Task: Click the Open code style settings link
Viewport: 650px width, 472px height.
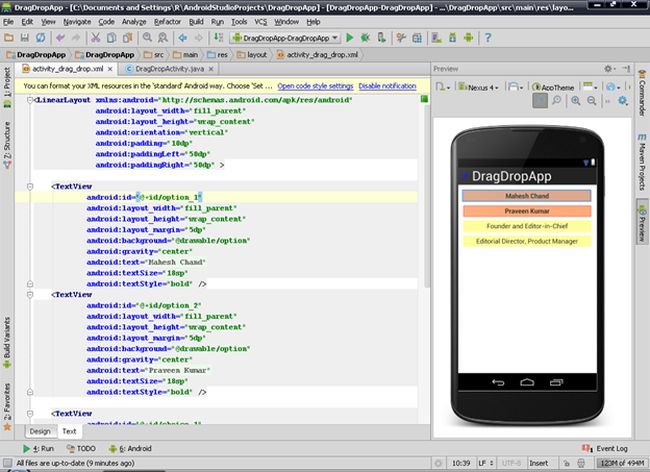Action: coord(315,87)
